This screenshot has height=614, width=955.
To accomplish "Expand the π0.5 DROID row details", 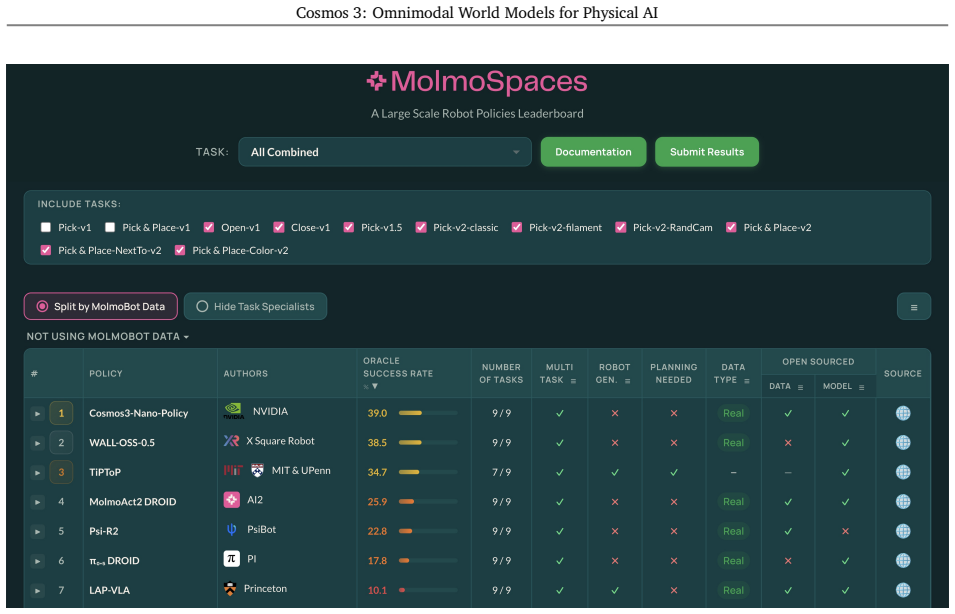I will (x=37, y=561).
